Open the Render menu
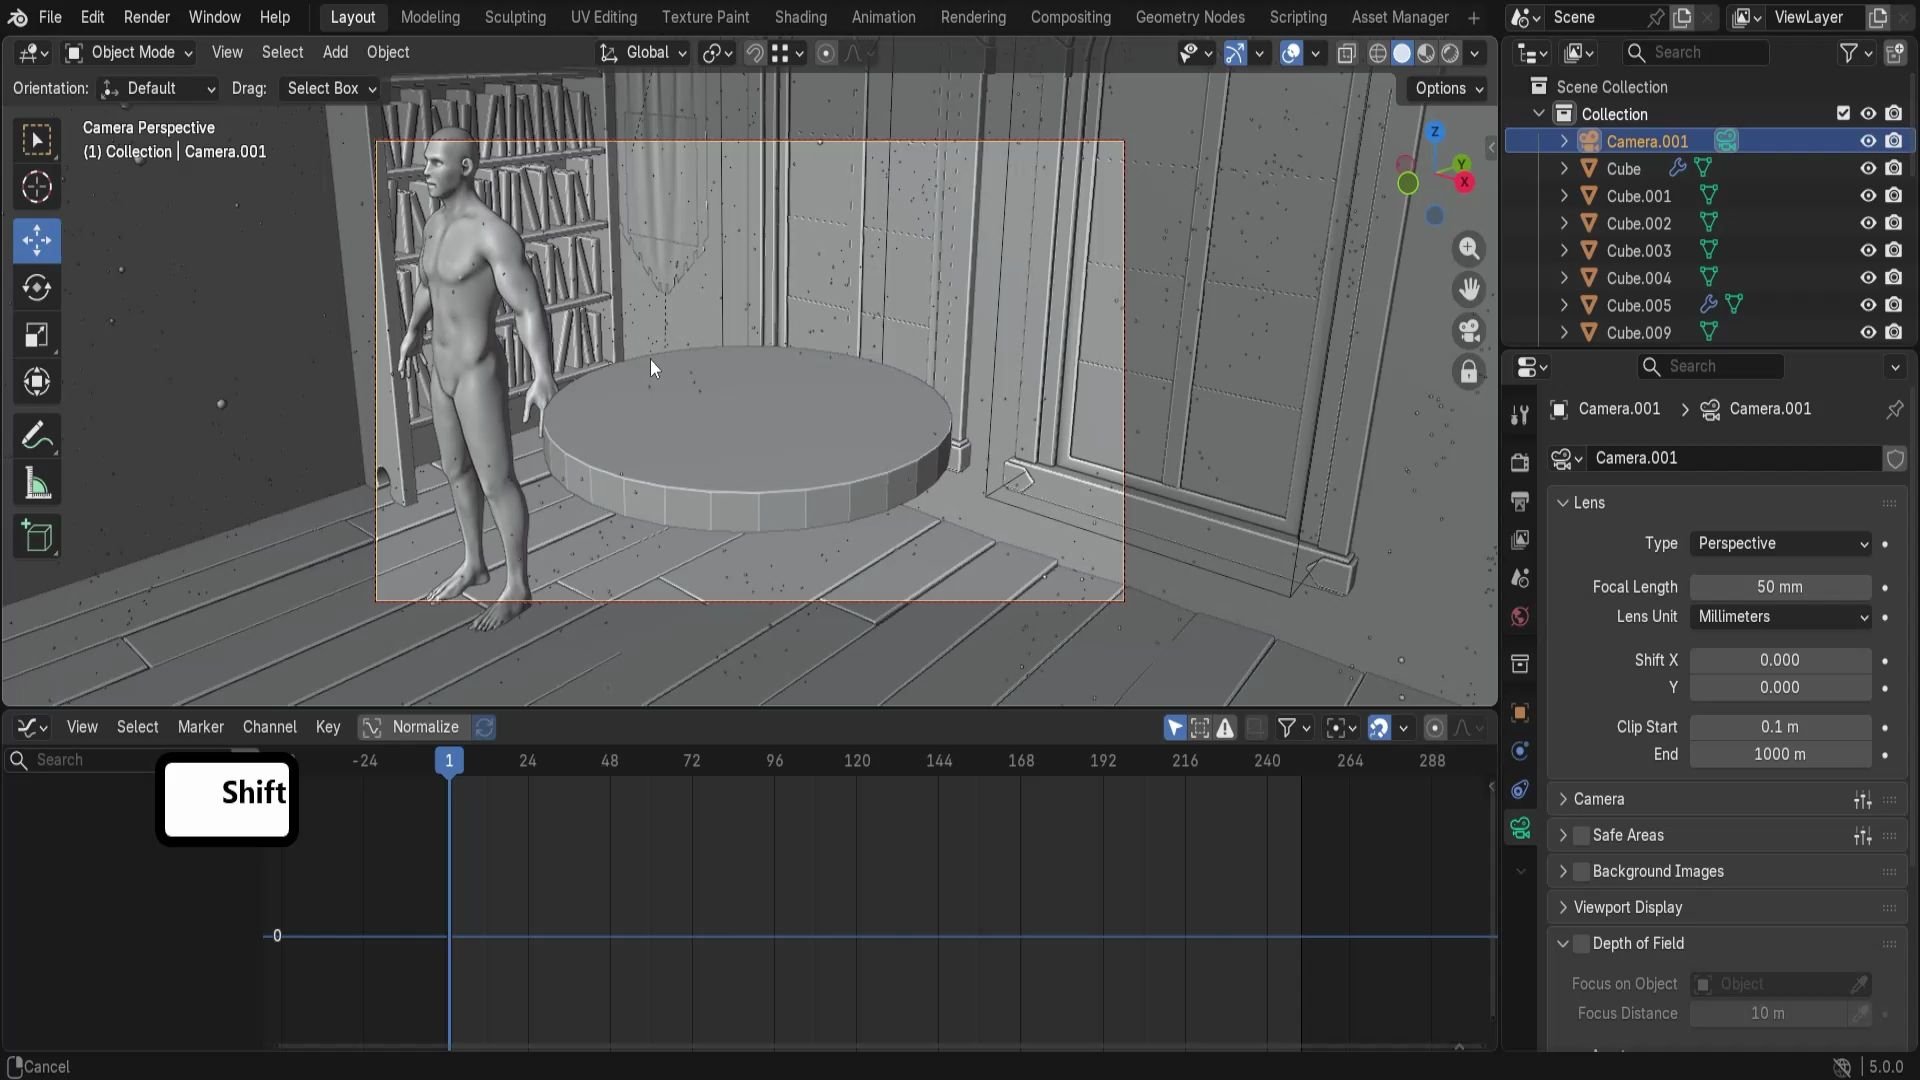1920x1080 pixels. (x=146, y=17)
